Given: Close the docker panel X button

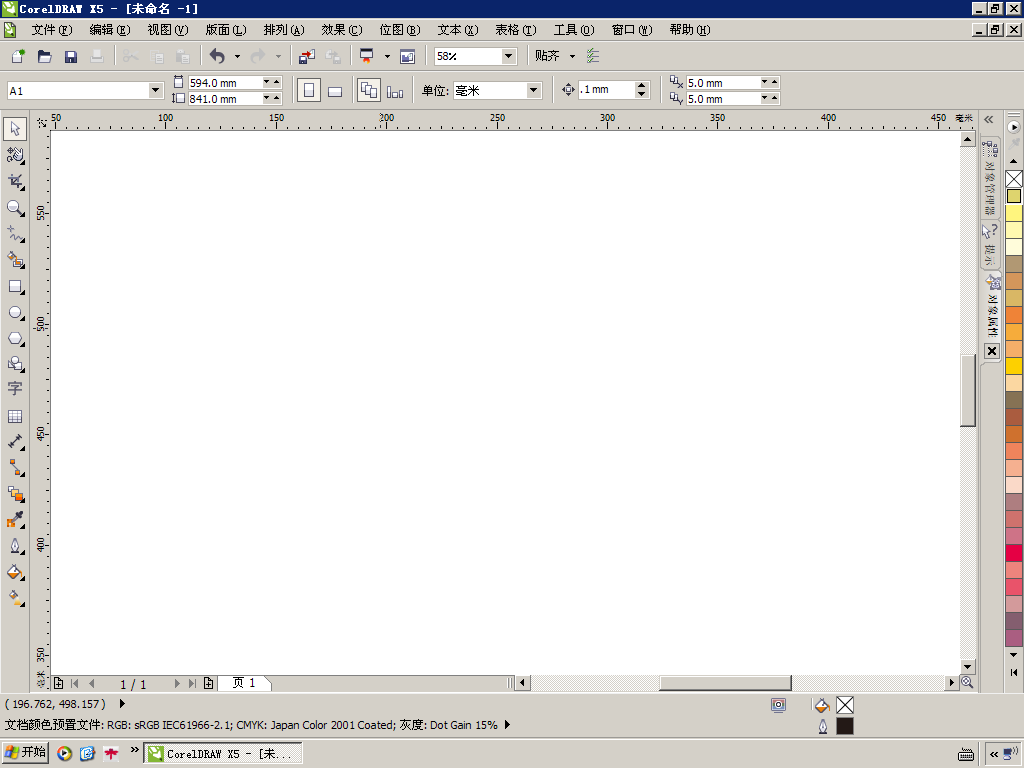Looking at the screenshot, I should click(991, 351).
